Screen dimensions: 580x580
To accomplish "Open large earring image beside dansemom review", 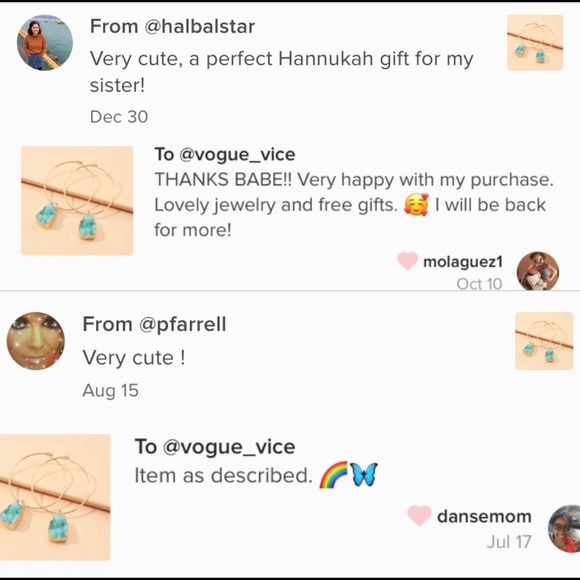I will (55, 497).
